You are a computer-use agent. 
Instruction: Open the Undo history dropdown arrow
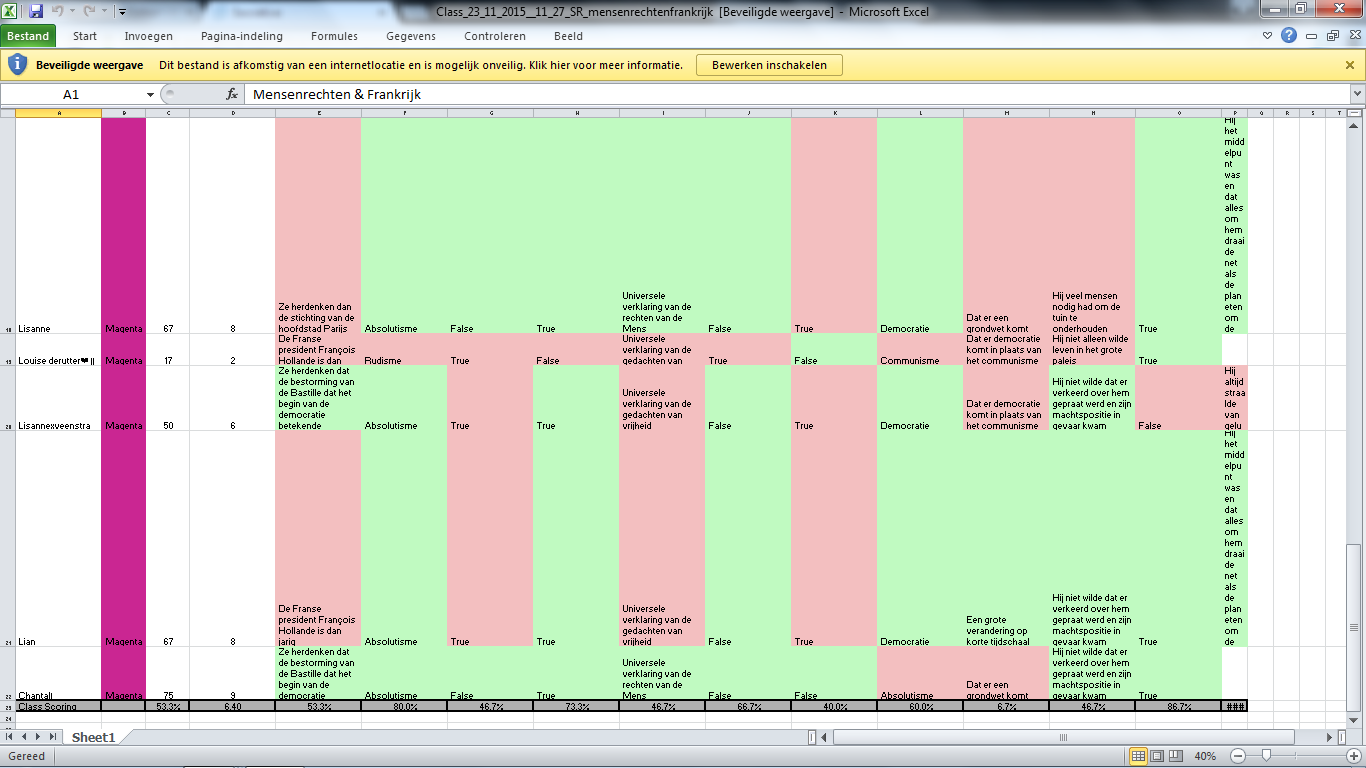(x=71, y=12)
